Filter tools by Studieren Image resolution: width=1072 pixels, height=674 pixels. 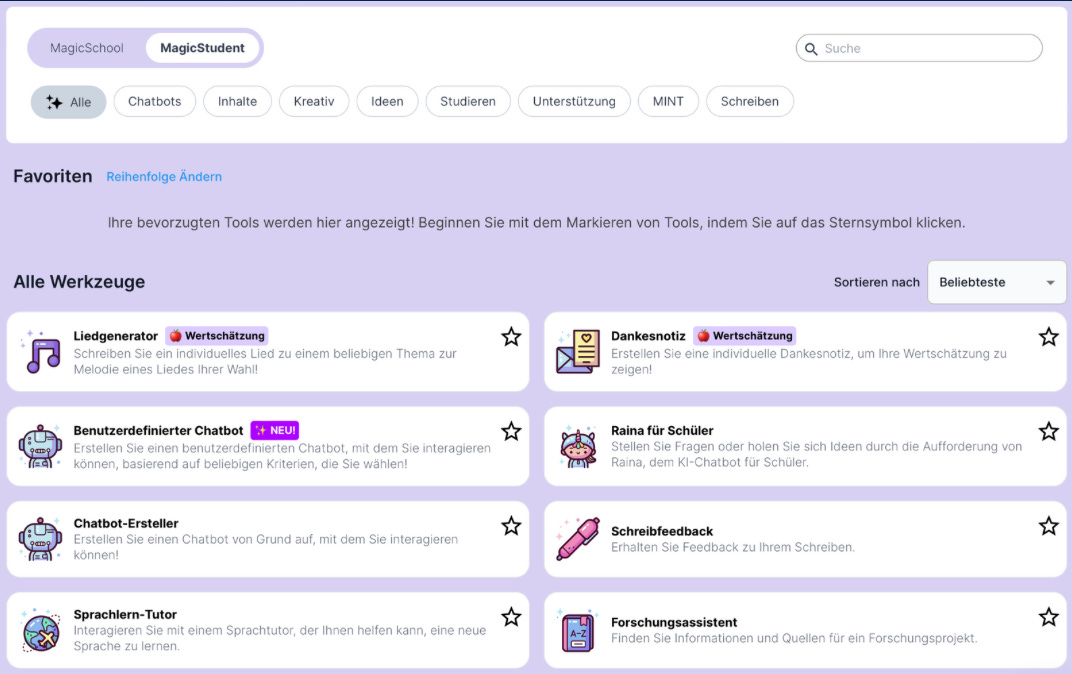pyautogui.click(x=468, y=101)
